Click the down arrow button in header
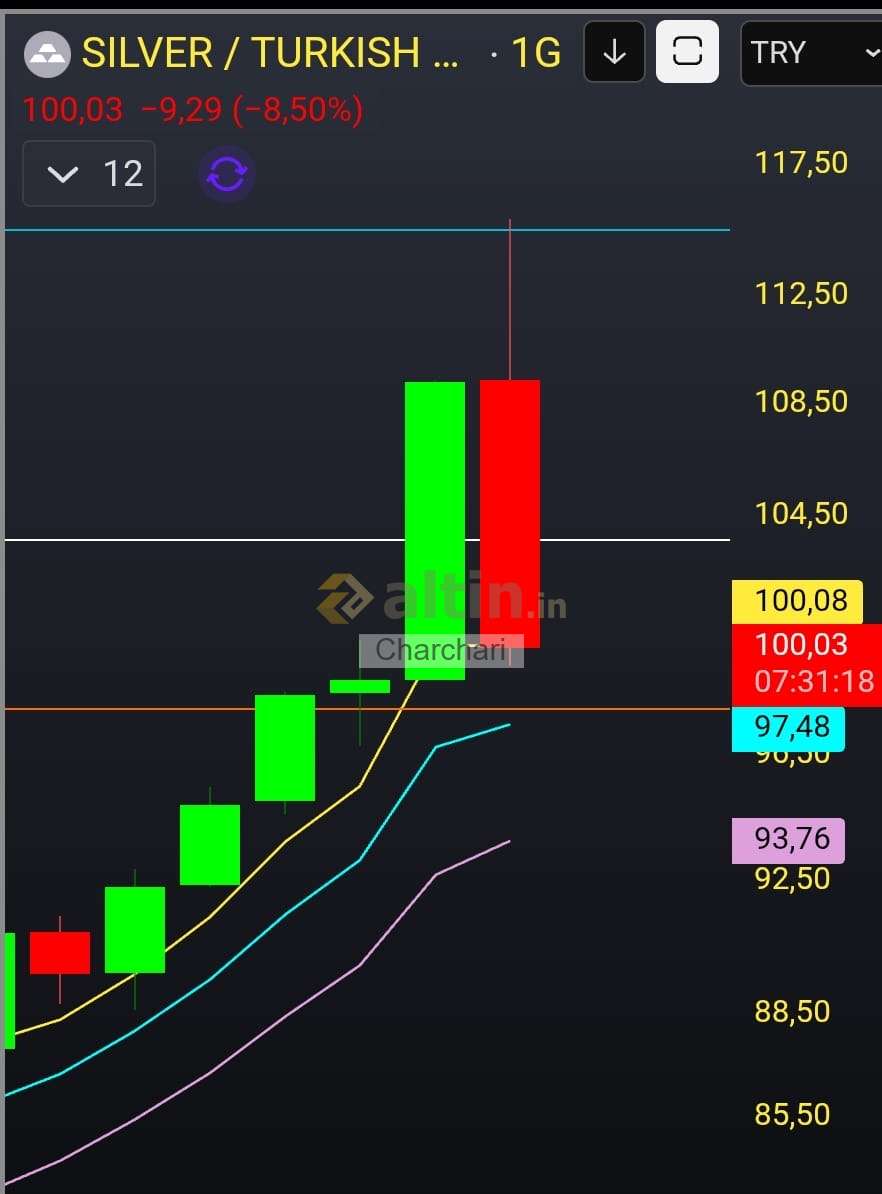Image resolution: width=882 pixels, height=1194 pixels. coord(614,52)
